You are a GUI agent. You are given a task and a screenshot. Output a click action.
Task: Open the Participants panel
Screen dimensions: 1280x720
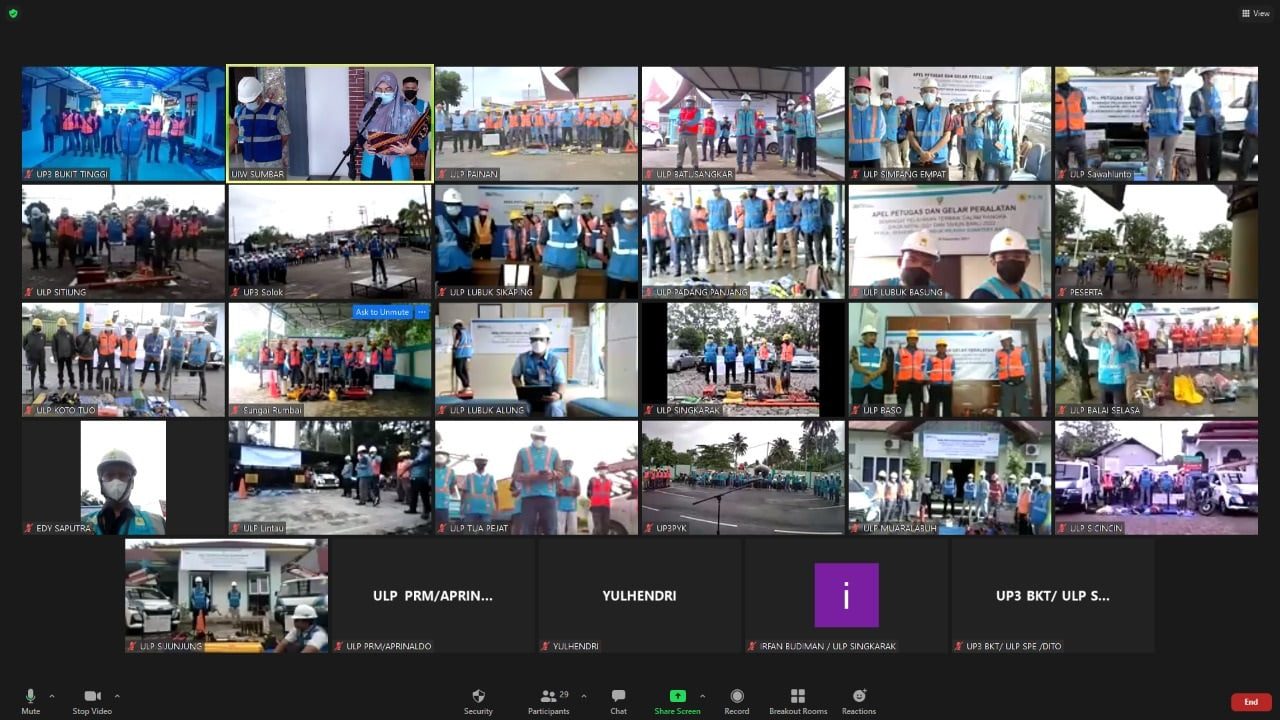[x=548, y=701]
